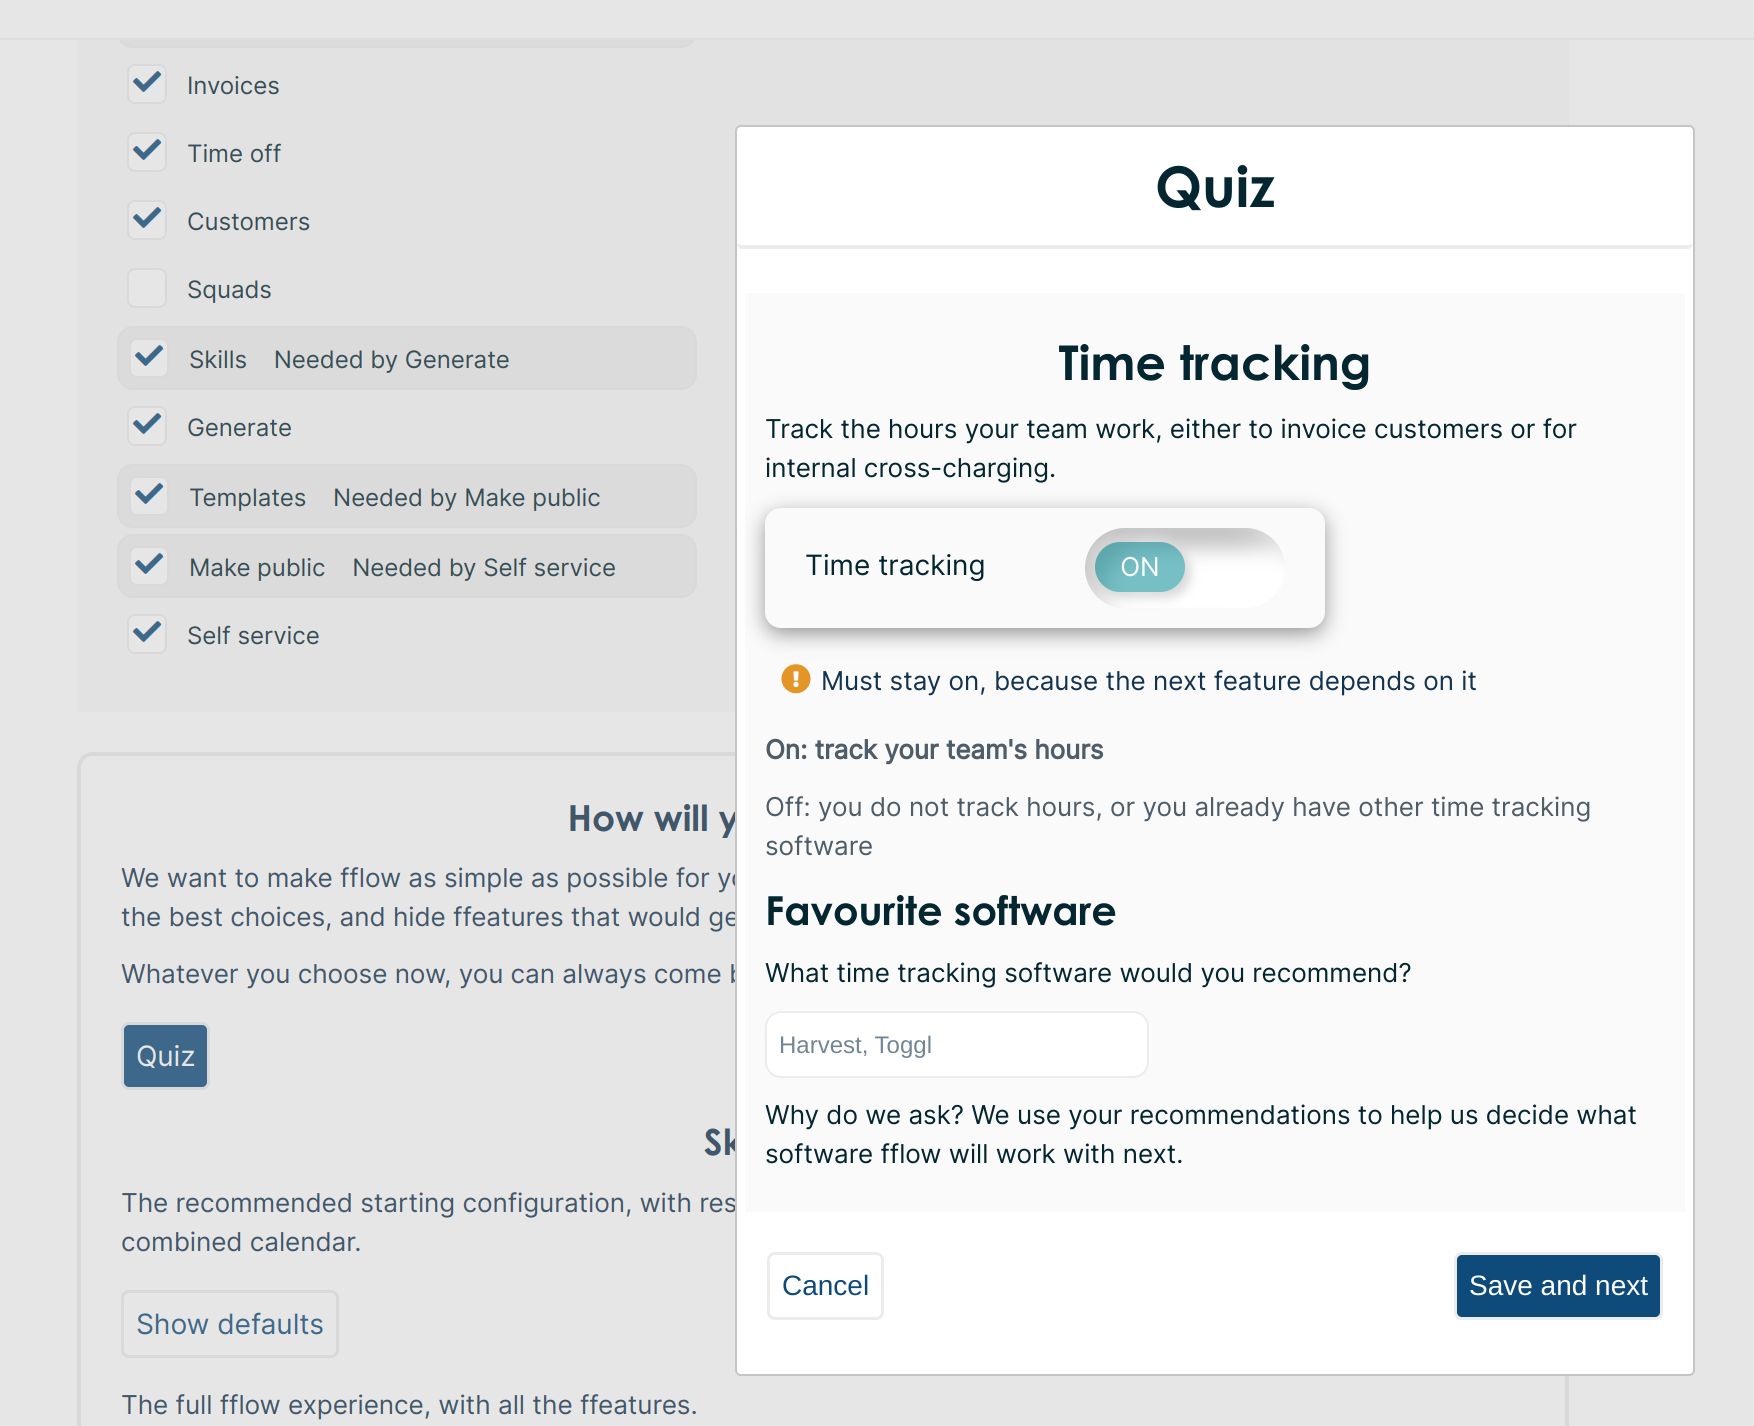Uncheck the Customers checkbox
This screenshot has height=1426, width=1754.
coord(148,220)
